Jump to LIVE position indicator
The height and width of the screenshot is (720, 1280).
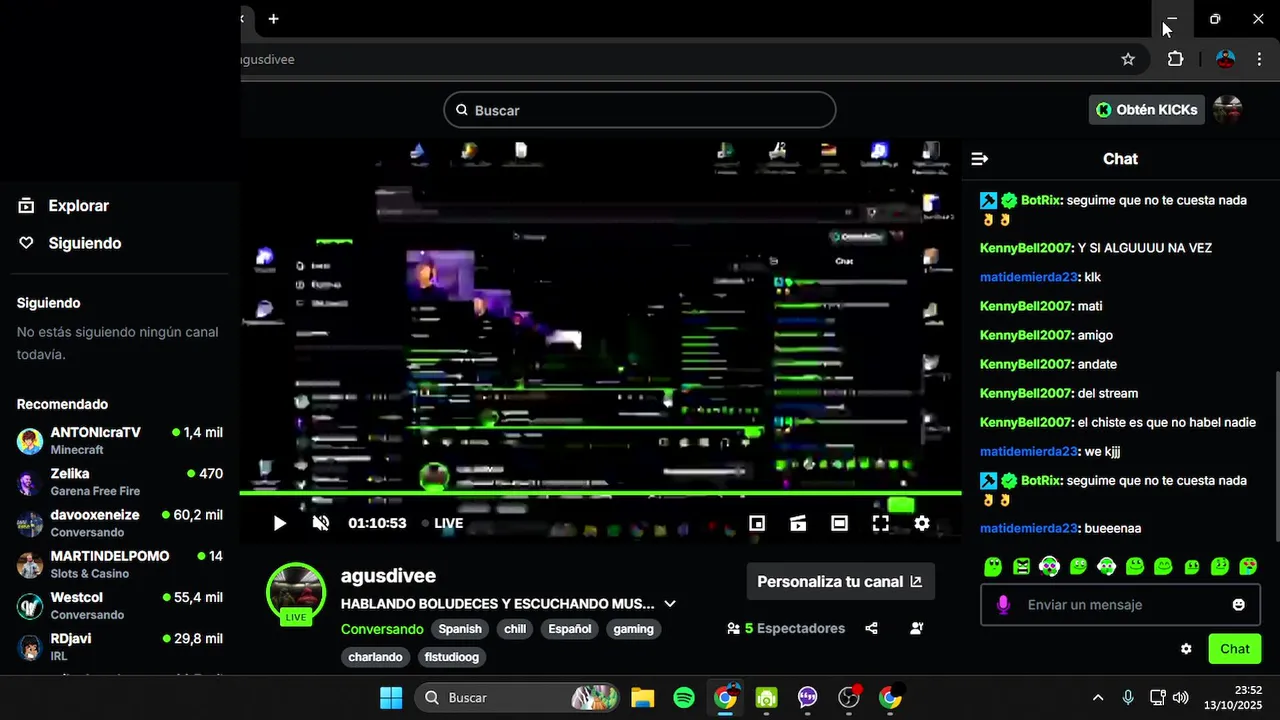(442, 523)
